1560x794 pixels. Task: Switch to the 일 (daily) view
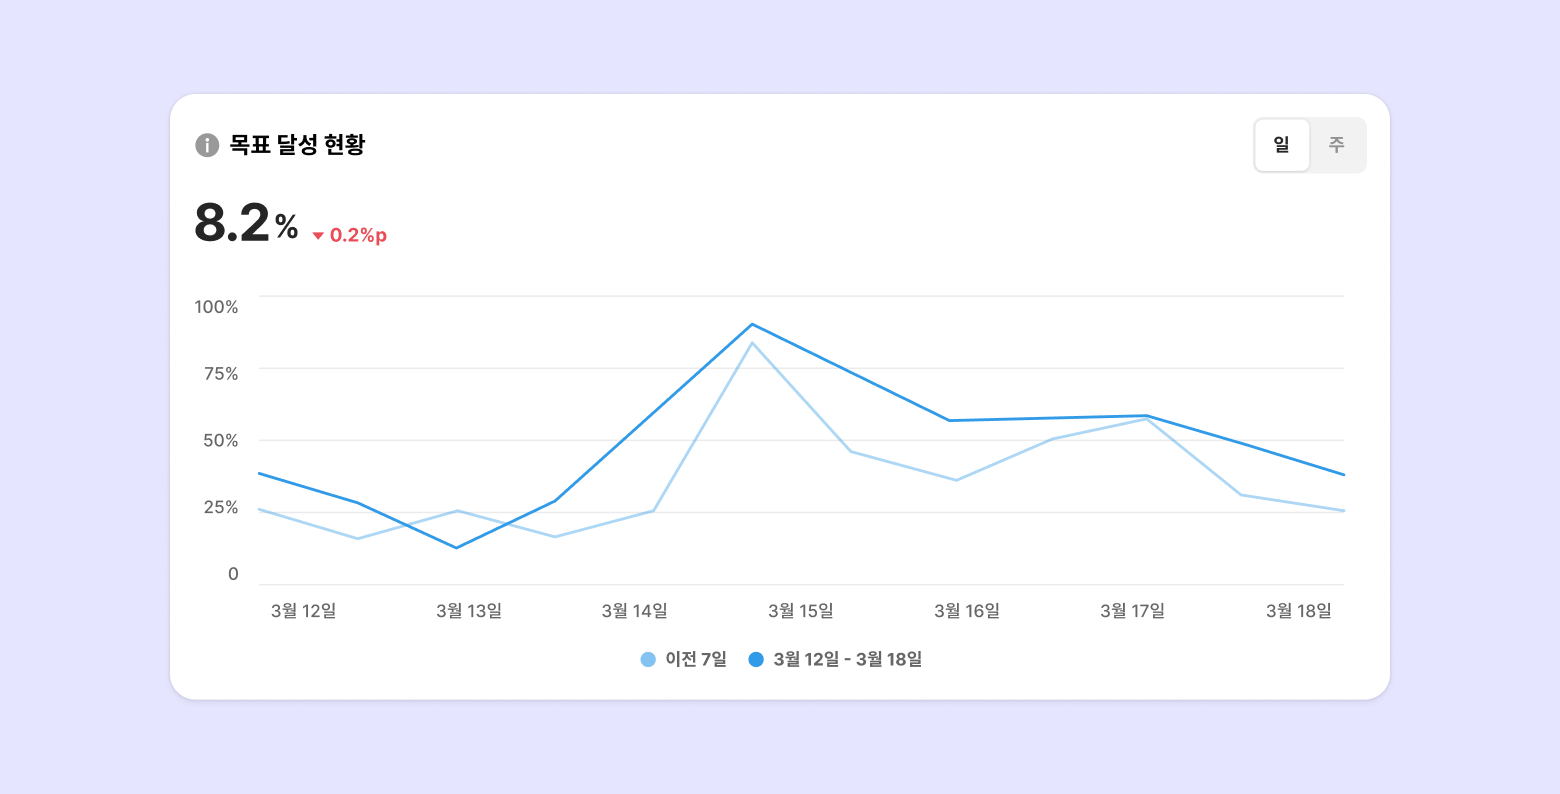[x=1282, y=146]
